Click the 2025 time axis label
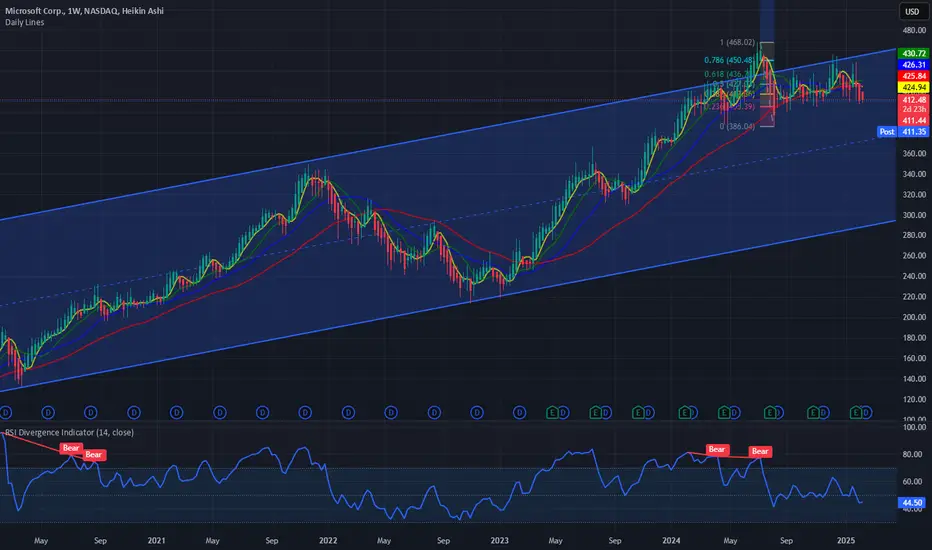The image size is (932, 550). 846,540
